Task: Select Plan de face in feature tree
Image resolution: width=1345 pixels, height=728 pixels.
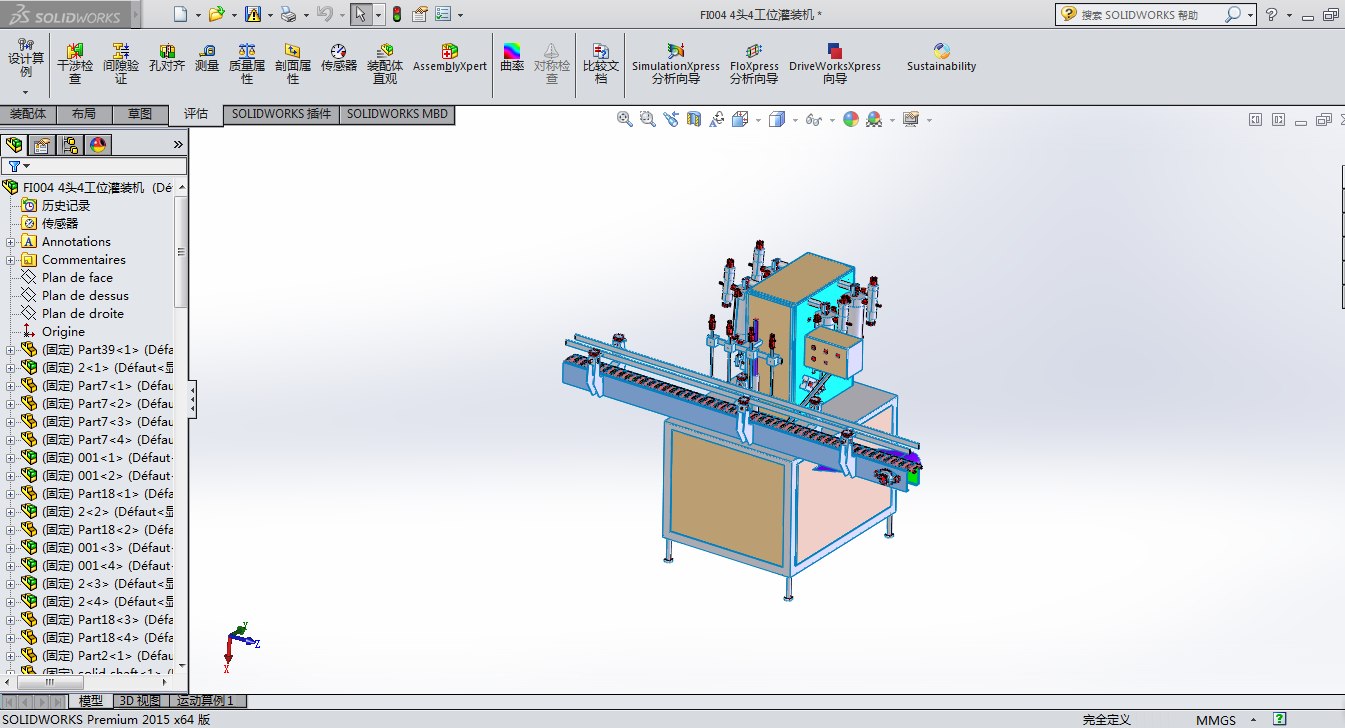Action: click(77, 278)
